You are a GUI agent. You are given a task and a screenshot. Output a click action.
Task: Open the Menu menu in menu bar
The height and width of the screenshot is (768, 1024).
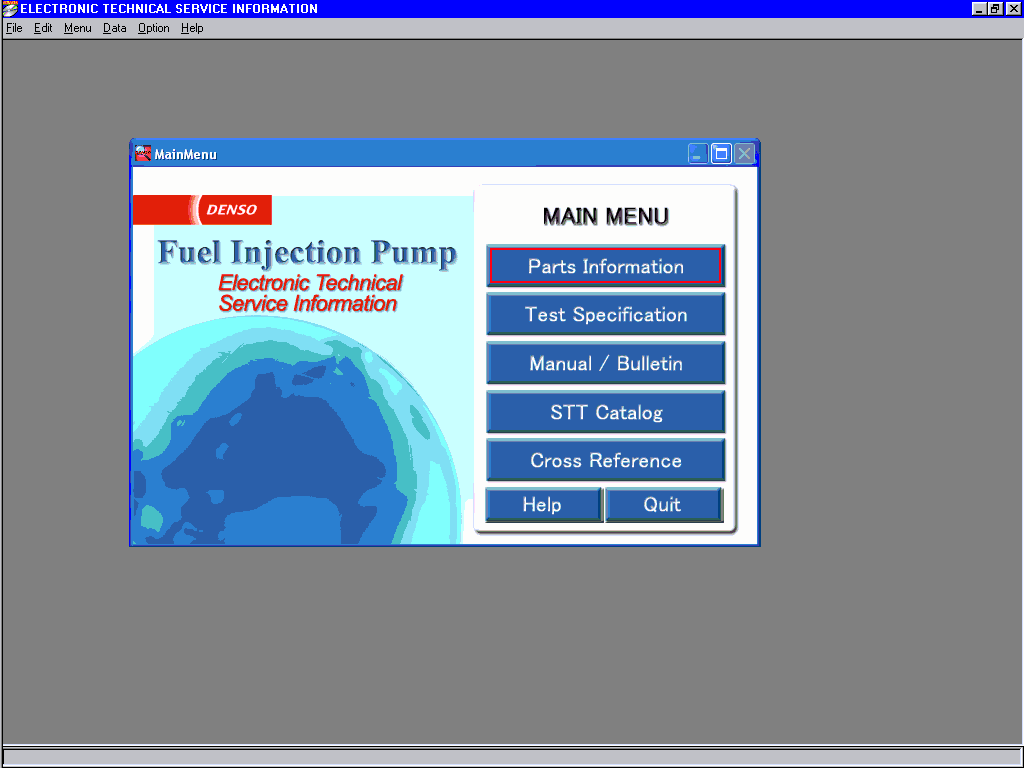tap(78, 28)
